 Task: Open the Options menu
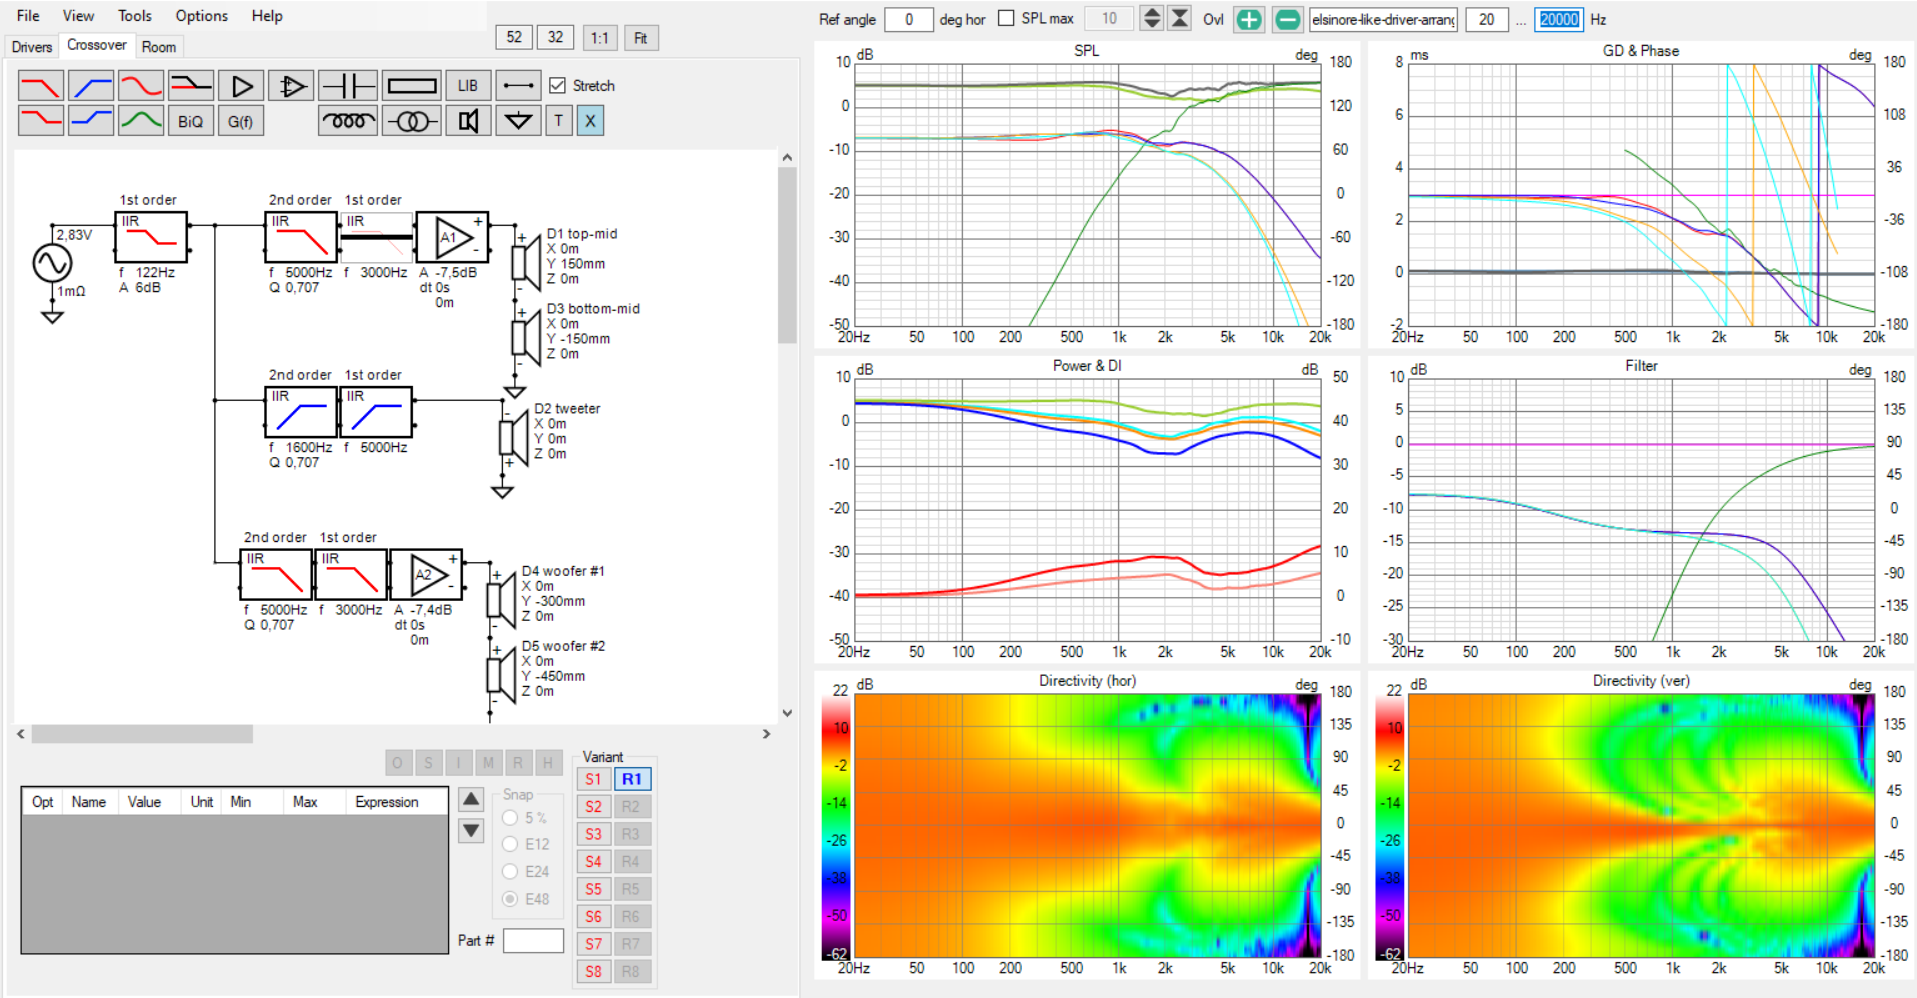pyautogui.click(x=202, y=16)
